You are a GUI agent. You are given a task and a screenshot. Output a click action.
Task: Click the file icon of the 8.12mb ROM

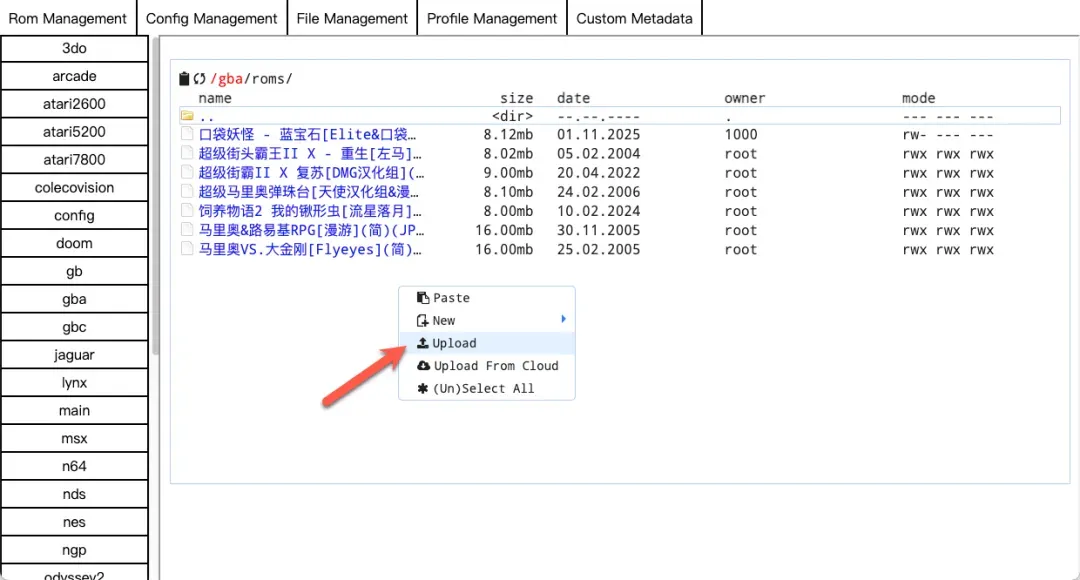click(x=186, y=135)
